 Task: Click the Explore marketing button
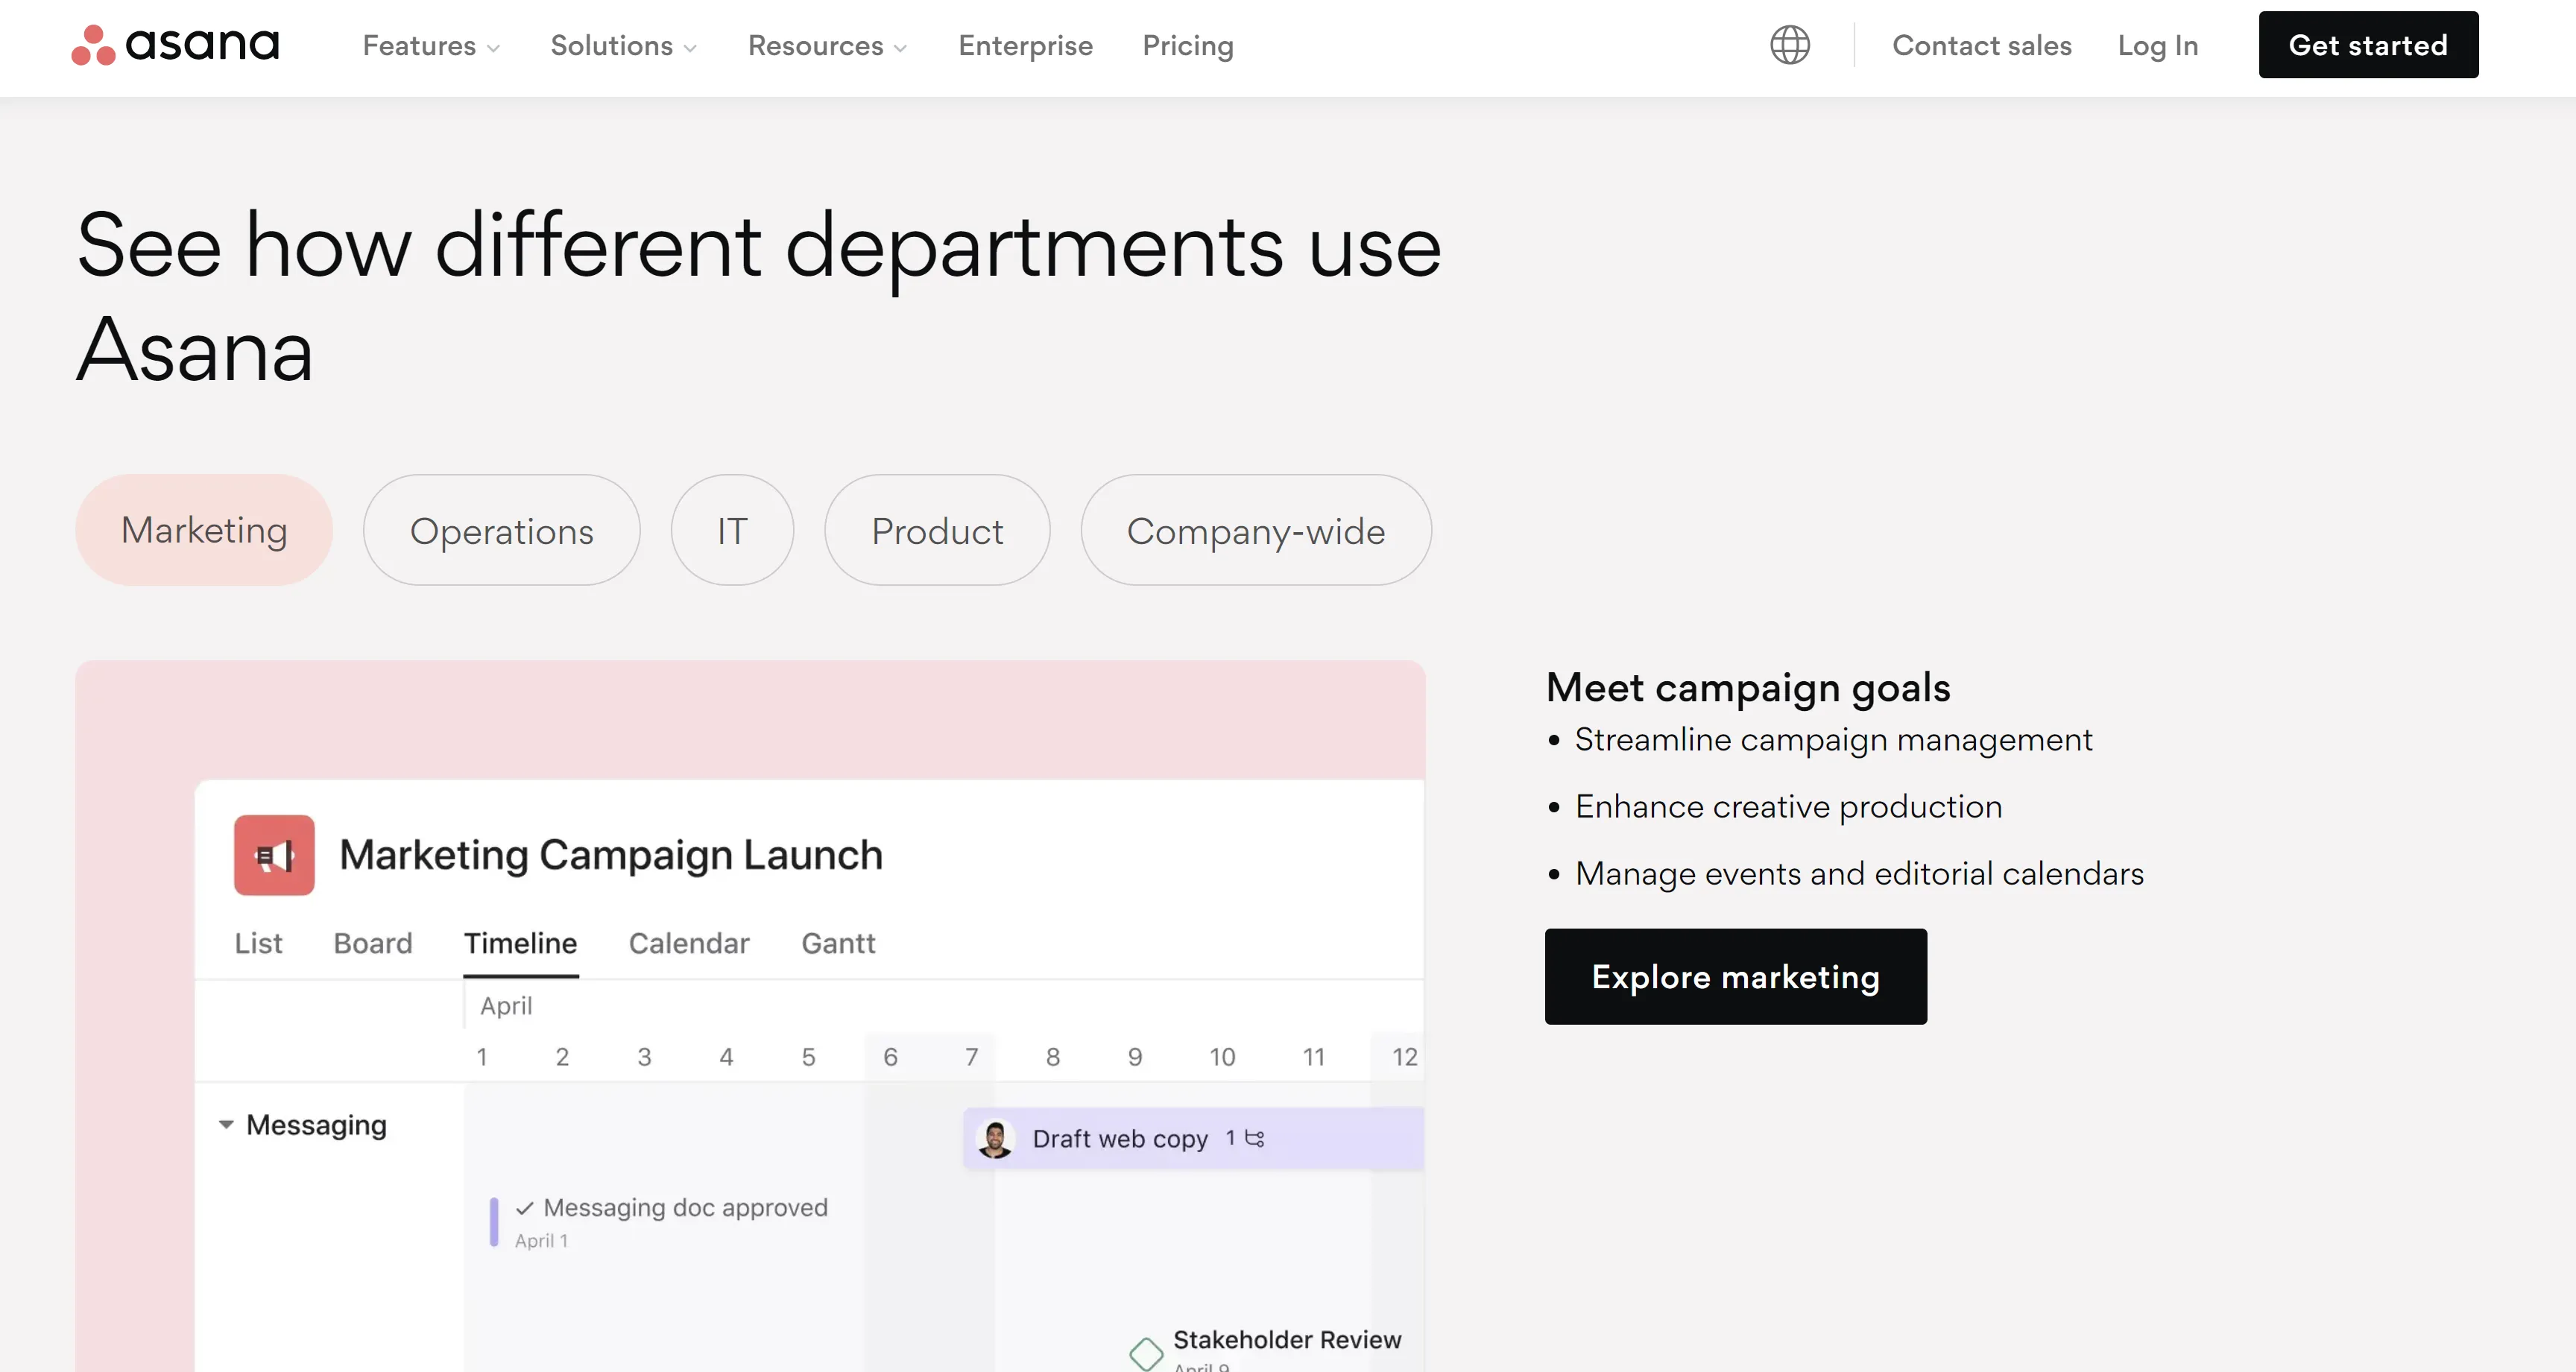(1735, 976)
